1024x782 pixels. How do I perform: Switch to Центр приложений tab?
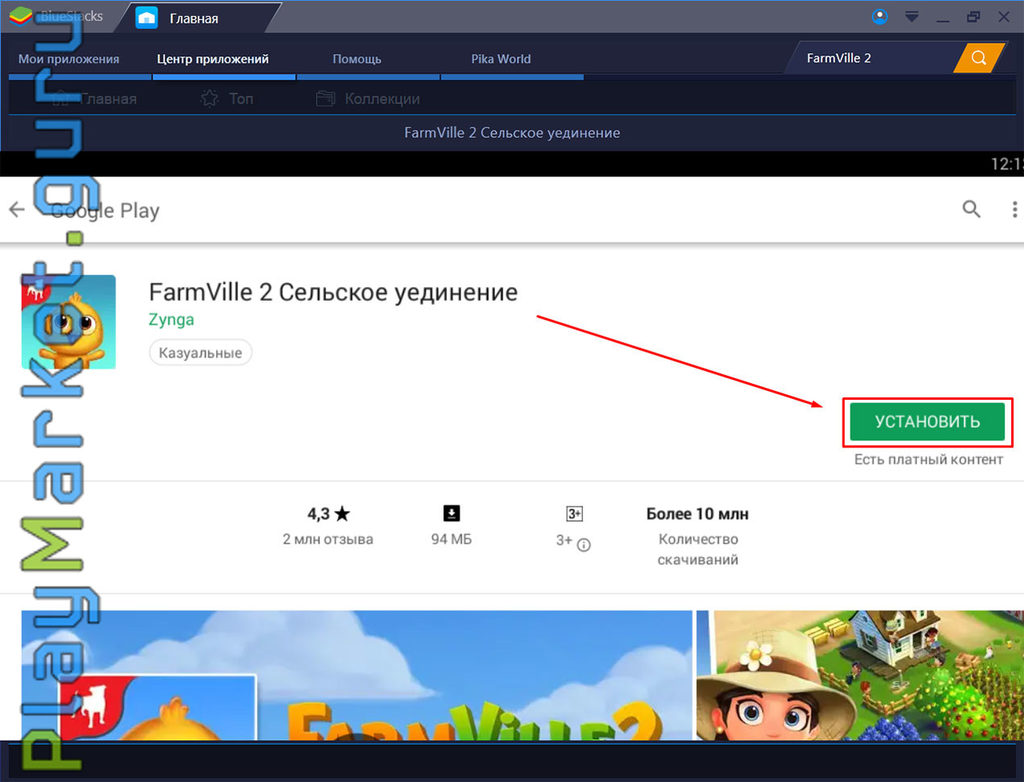coord(213,59)
